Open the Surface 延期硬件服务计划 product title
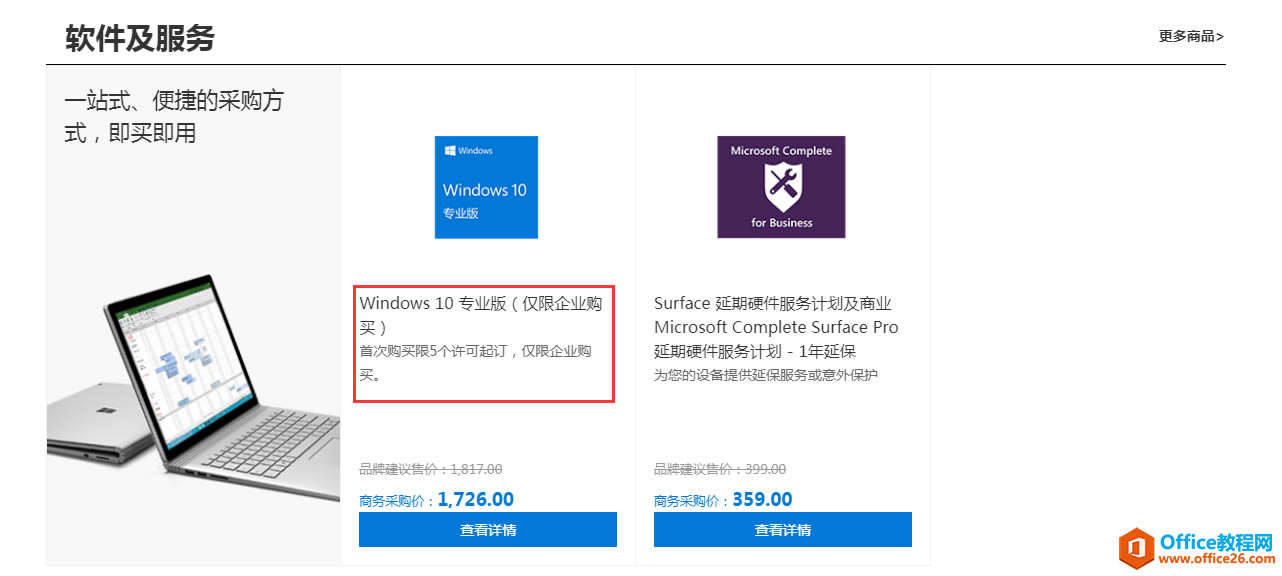 click(776, 327)
